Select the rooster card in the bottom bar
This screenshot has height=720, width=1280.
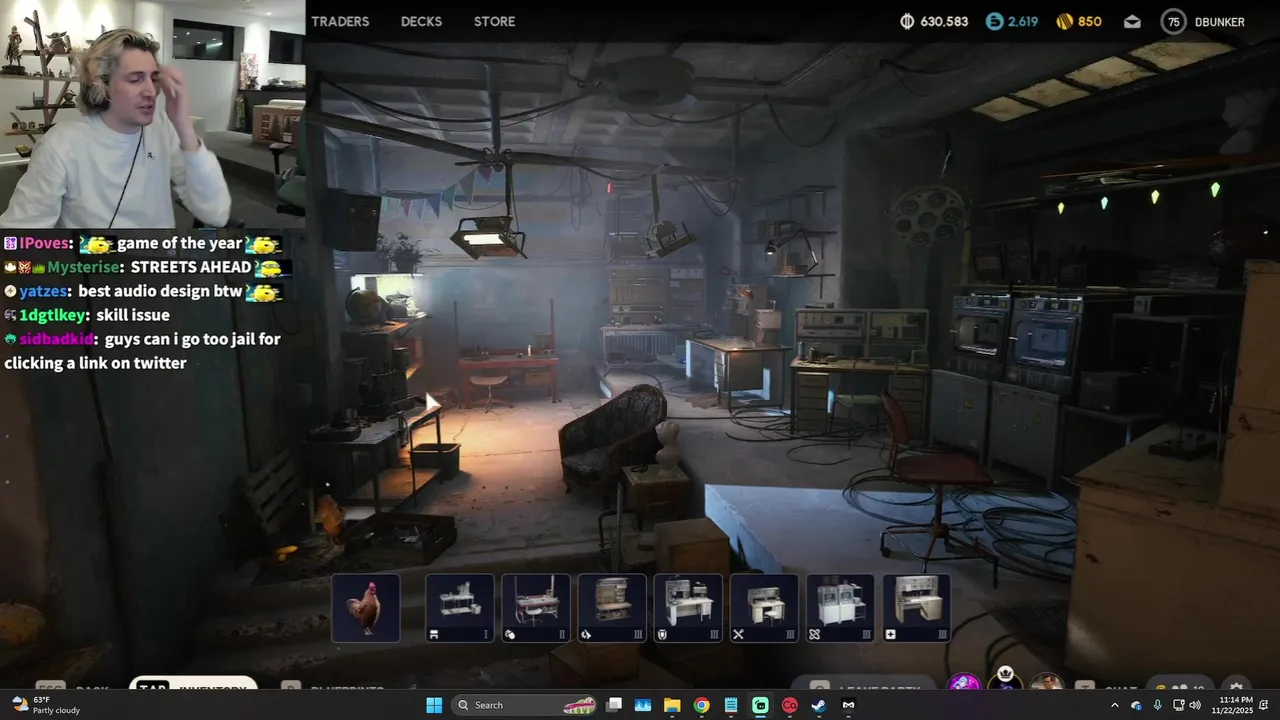click(366, 607)
